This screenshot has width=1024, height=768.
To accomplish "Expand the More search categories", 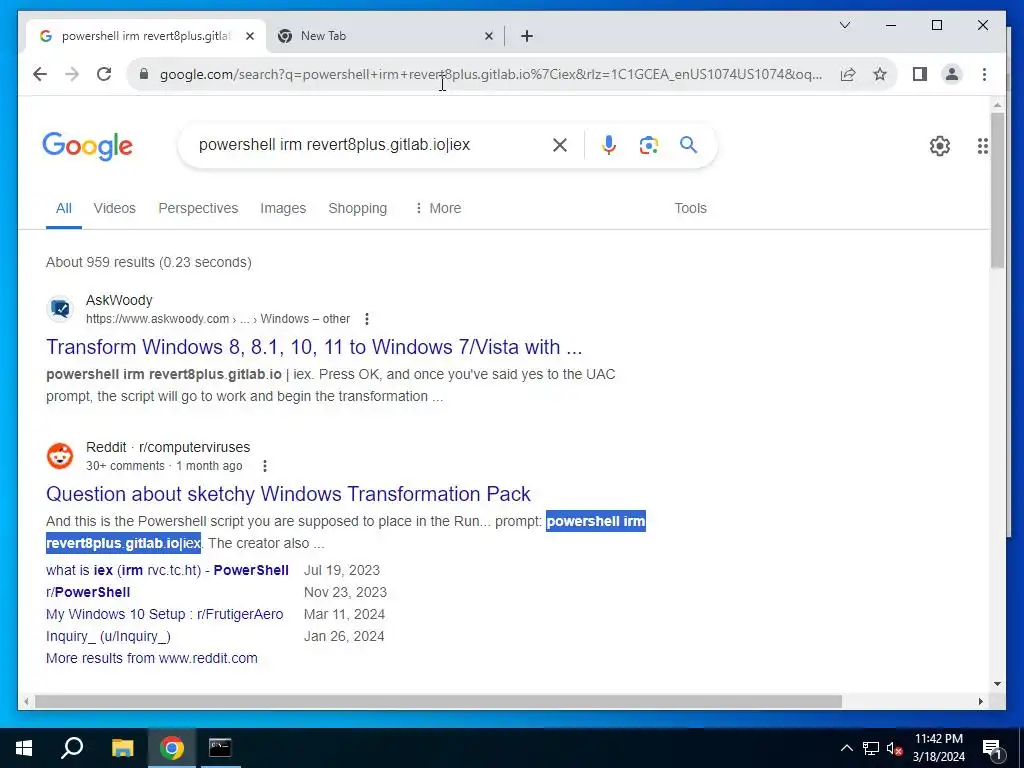I will click(438, 208).
